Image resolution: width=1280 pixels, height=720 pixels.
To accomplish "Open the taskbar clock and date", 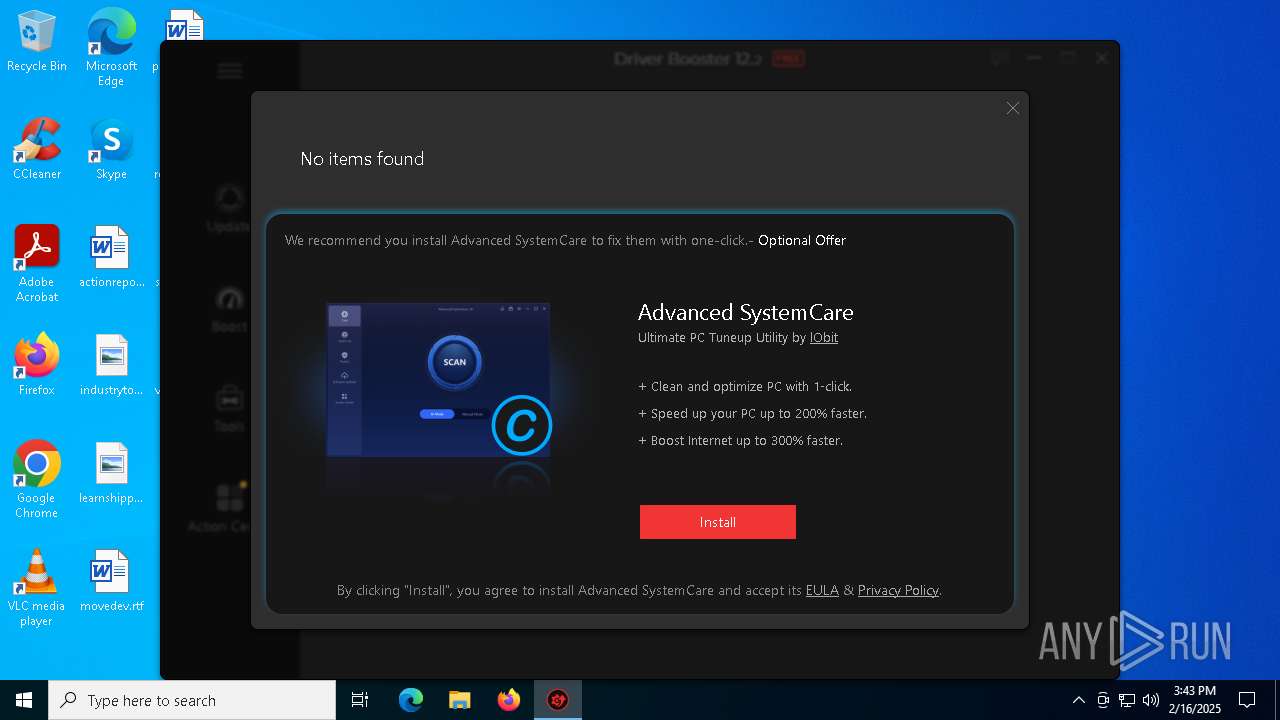I will tap(1197, 700).
